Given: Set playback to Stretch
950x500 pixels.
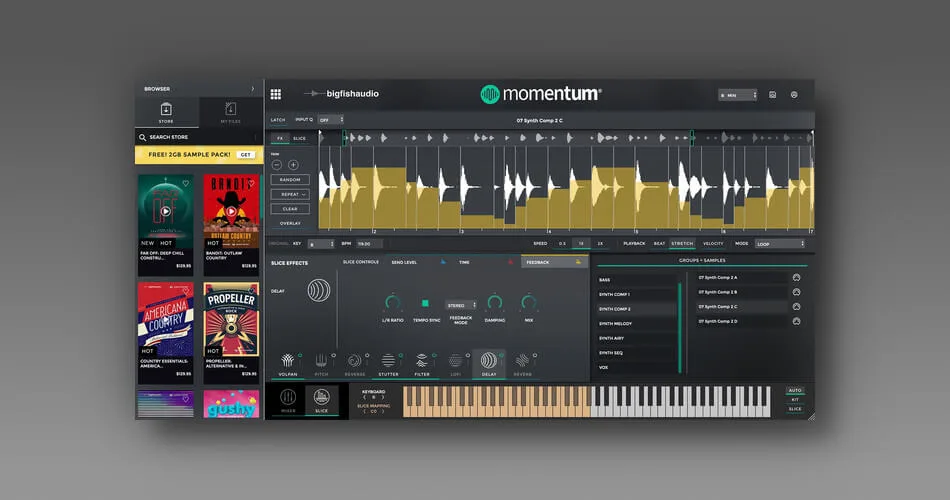Looking at the screenshot, I should tap(682, 244).
